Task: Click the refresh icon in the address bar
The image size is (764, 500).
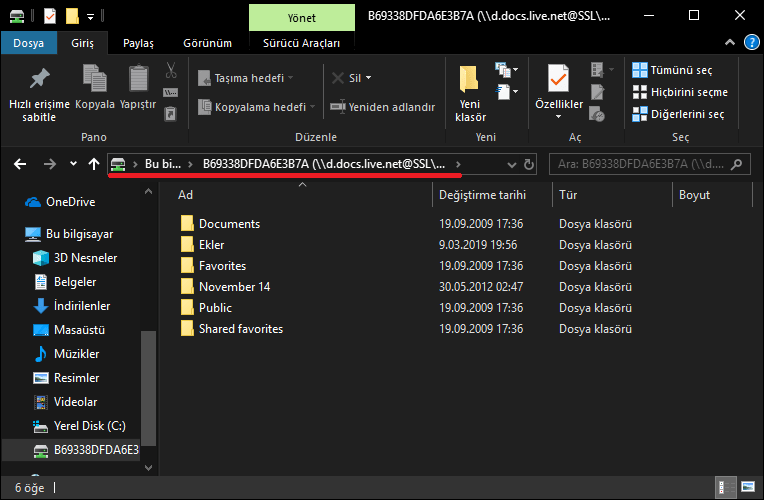Action: point(529,164)
